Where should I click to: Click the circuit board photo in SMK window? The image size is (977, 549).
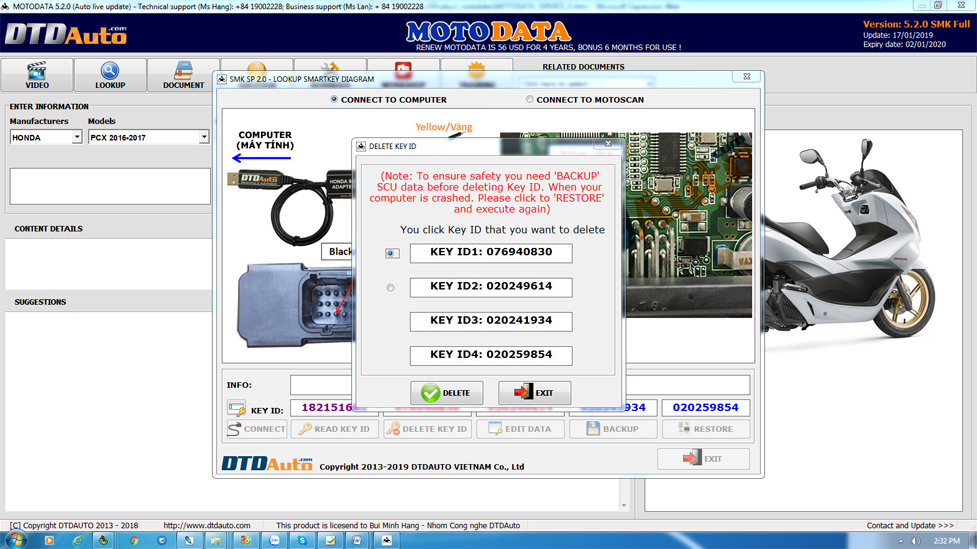click(689, 224)
